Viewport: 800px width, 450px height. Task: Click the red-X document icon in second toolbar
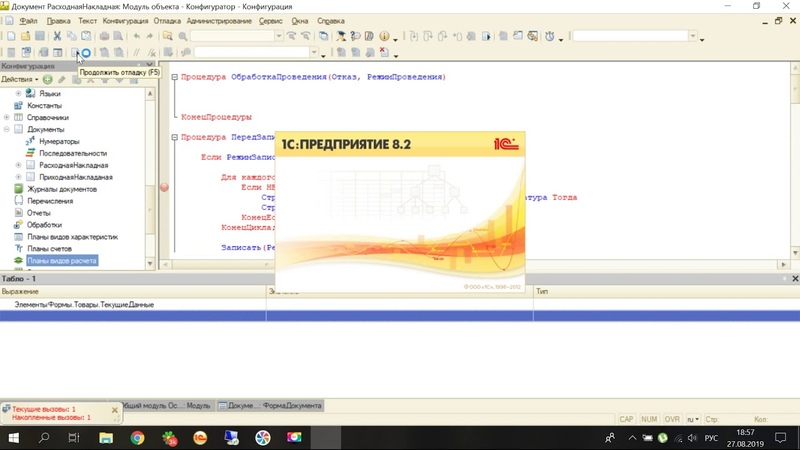(384, 53)
